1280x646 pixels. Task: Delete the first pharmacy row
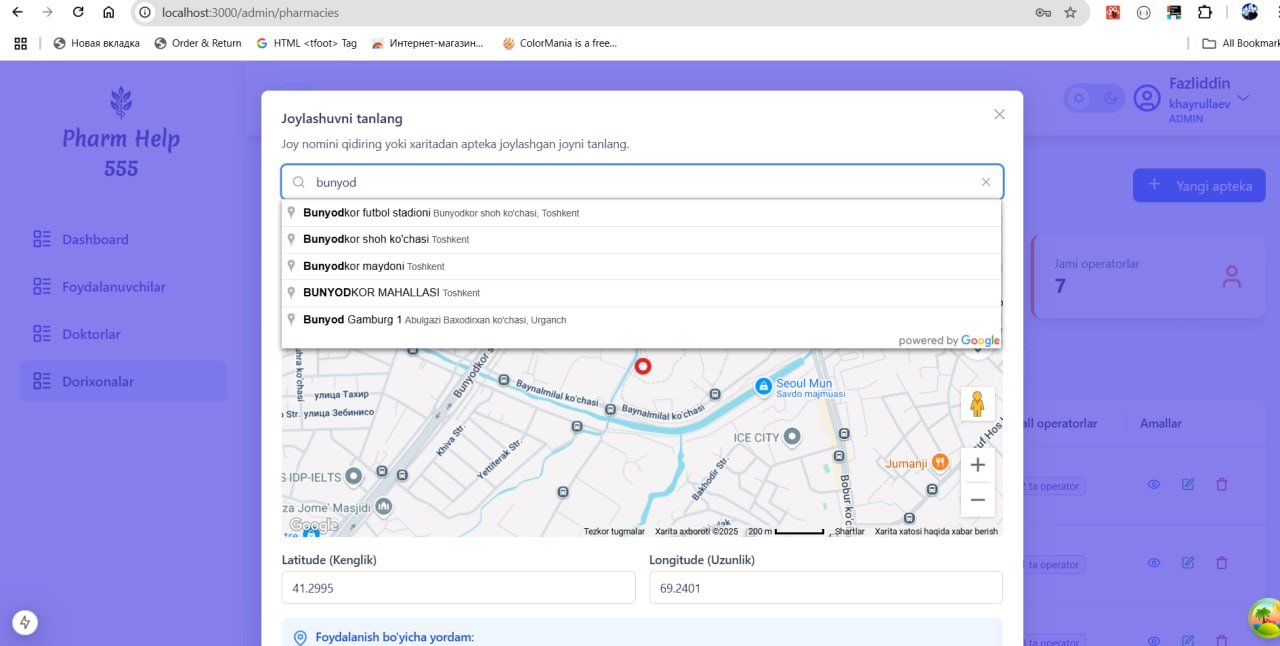pyautogui.click(x=1221, y=484)
